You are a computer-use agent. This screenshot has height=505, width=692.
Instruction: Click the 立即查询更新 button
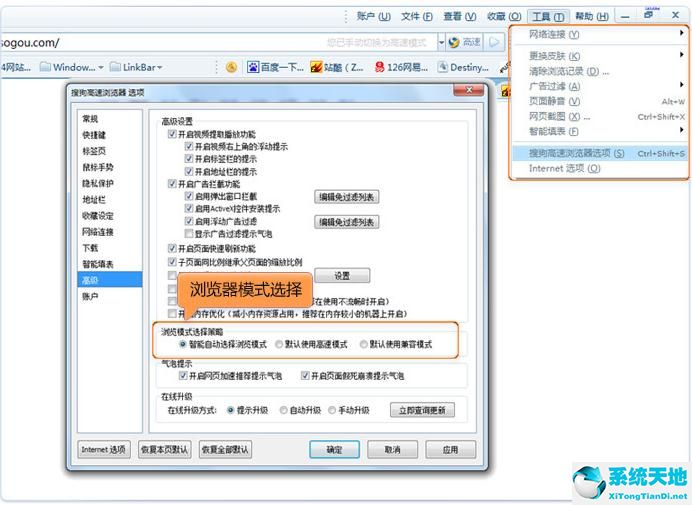click(422, 410)
